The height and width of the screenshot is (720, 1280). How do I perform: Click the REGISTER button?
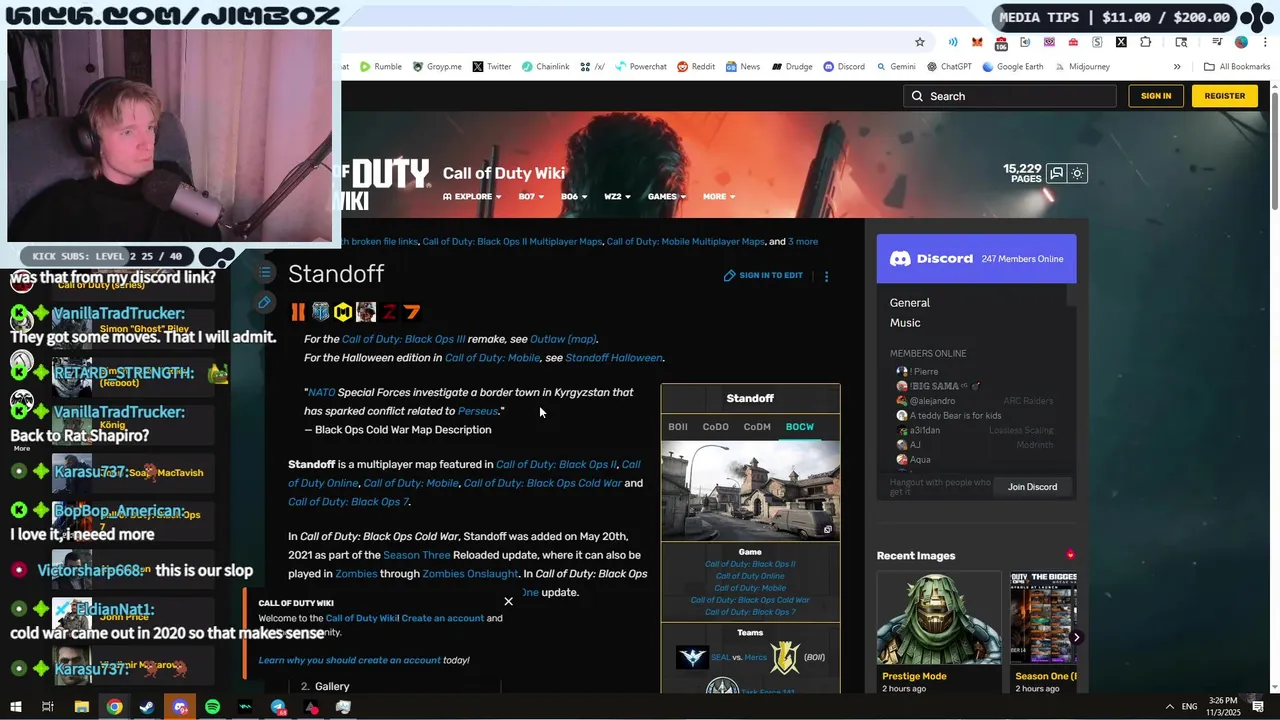1225,96
